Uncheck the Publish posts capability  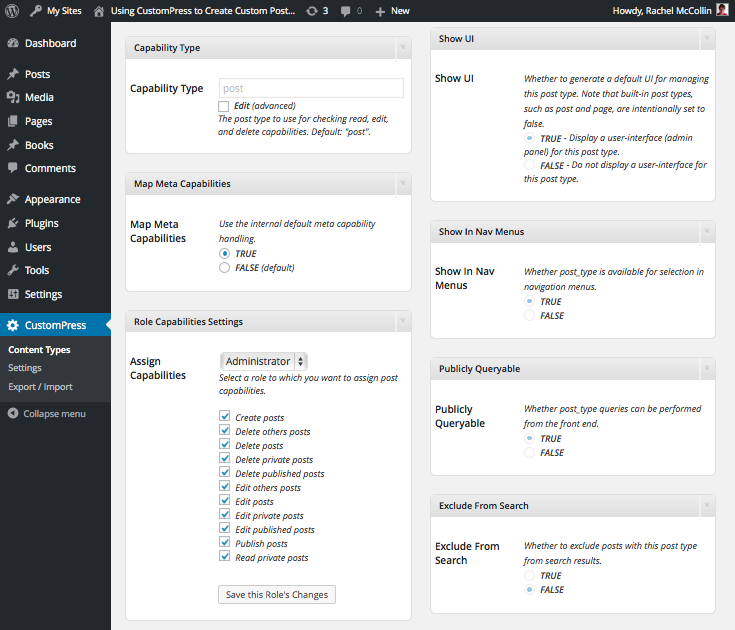click(x=225, y=542)
